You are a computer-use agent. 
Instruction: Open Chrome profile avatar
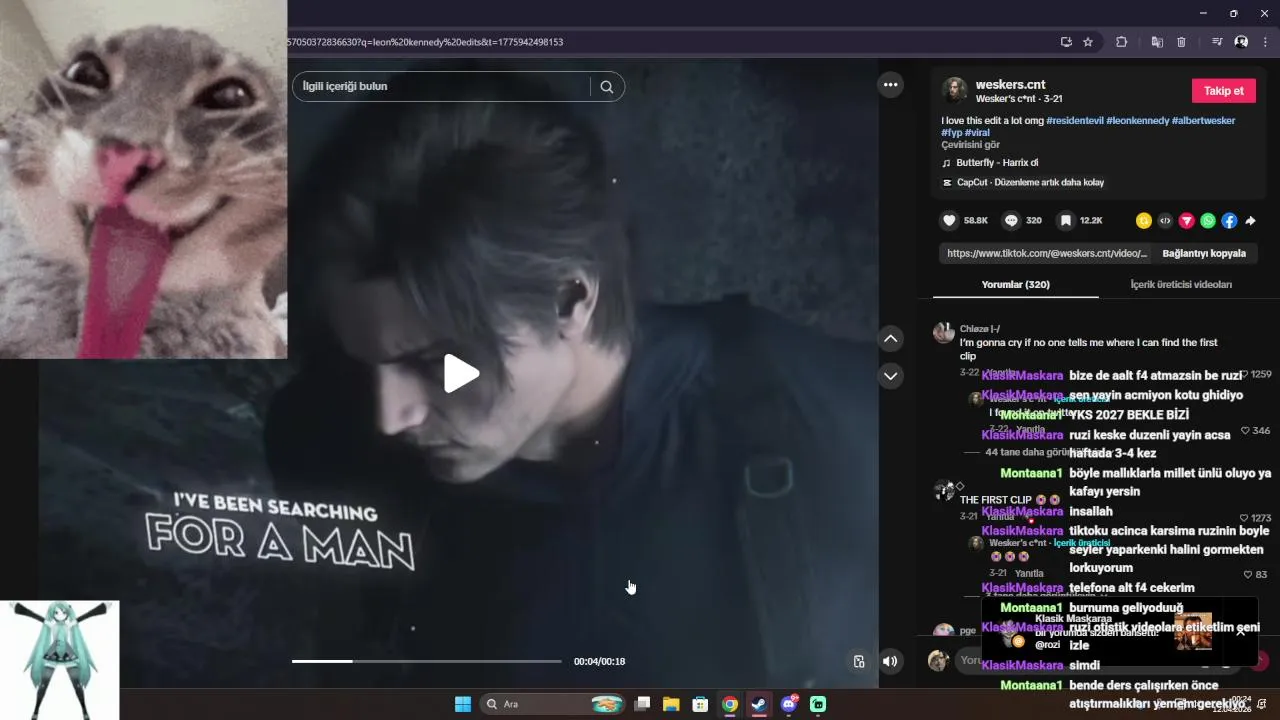[1241, 42]
